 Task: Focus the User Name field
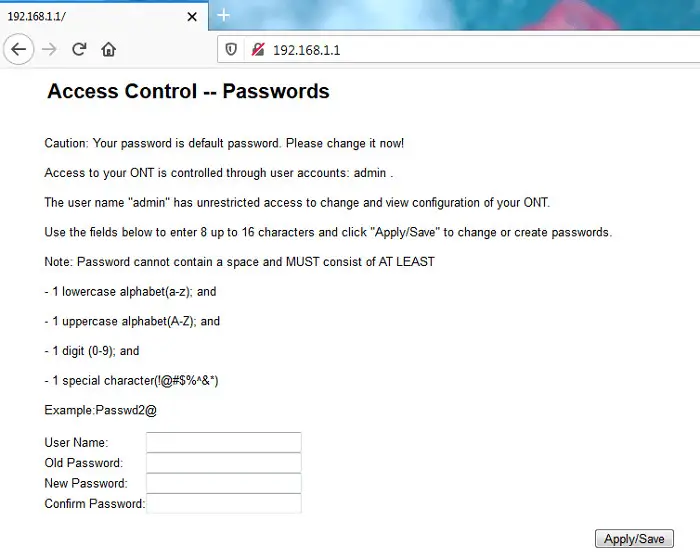[224, 442]
